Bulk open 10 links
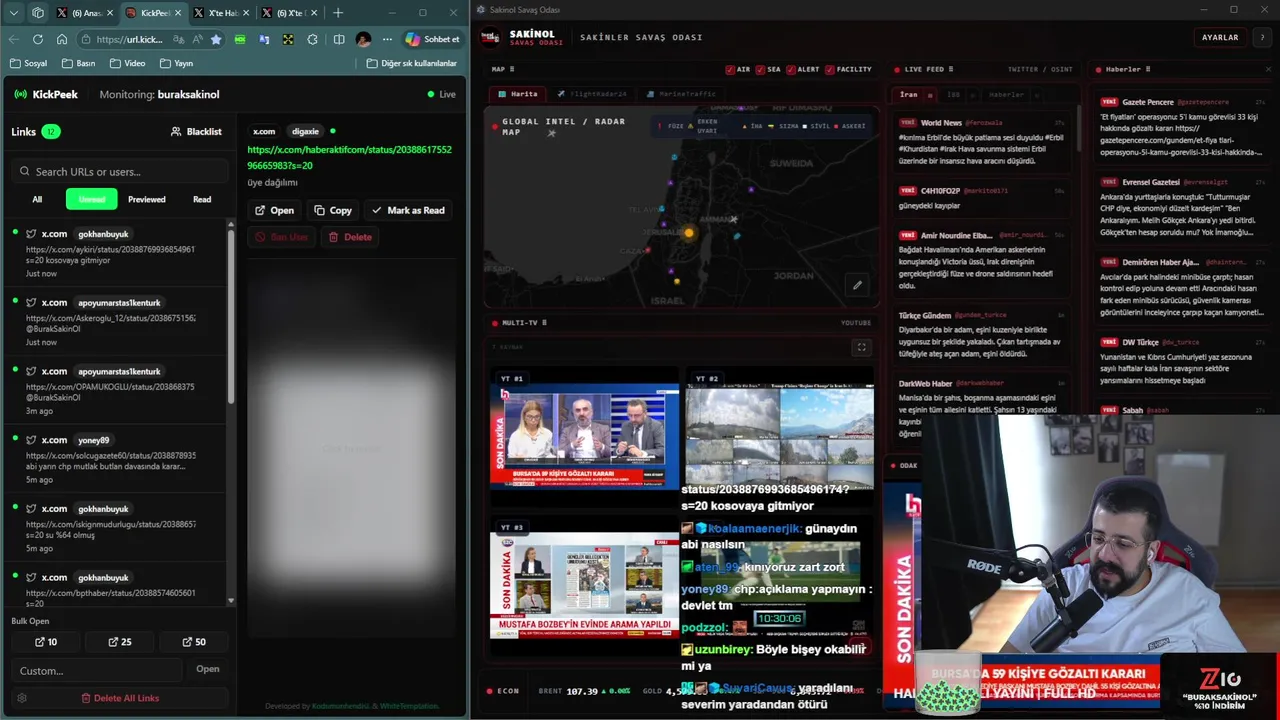1280x720 pixels. 46,642
